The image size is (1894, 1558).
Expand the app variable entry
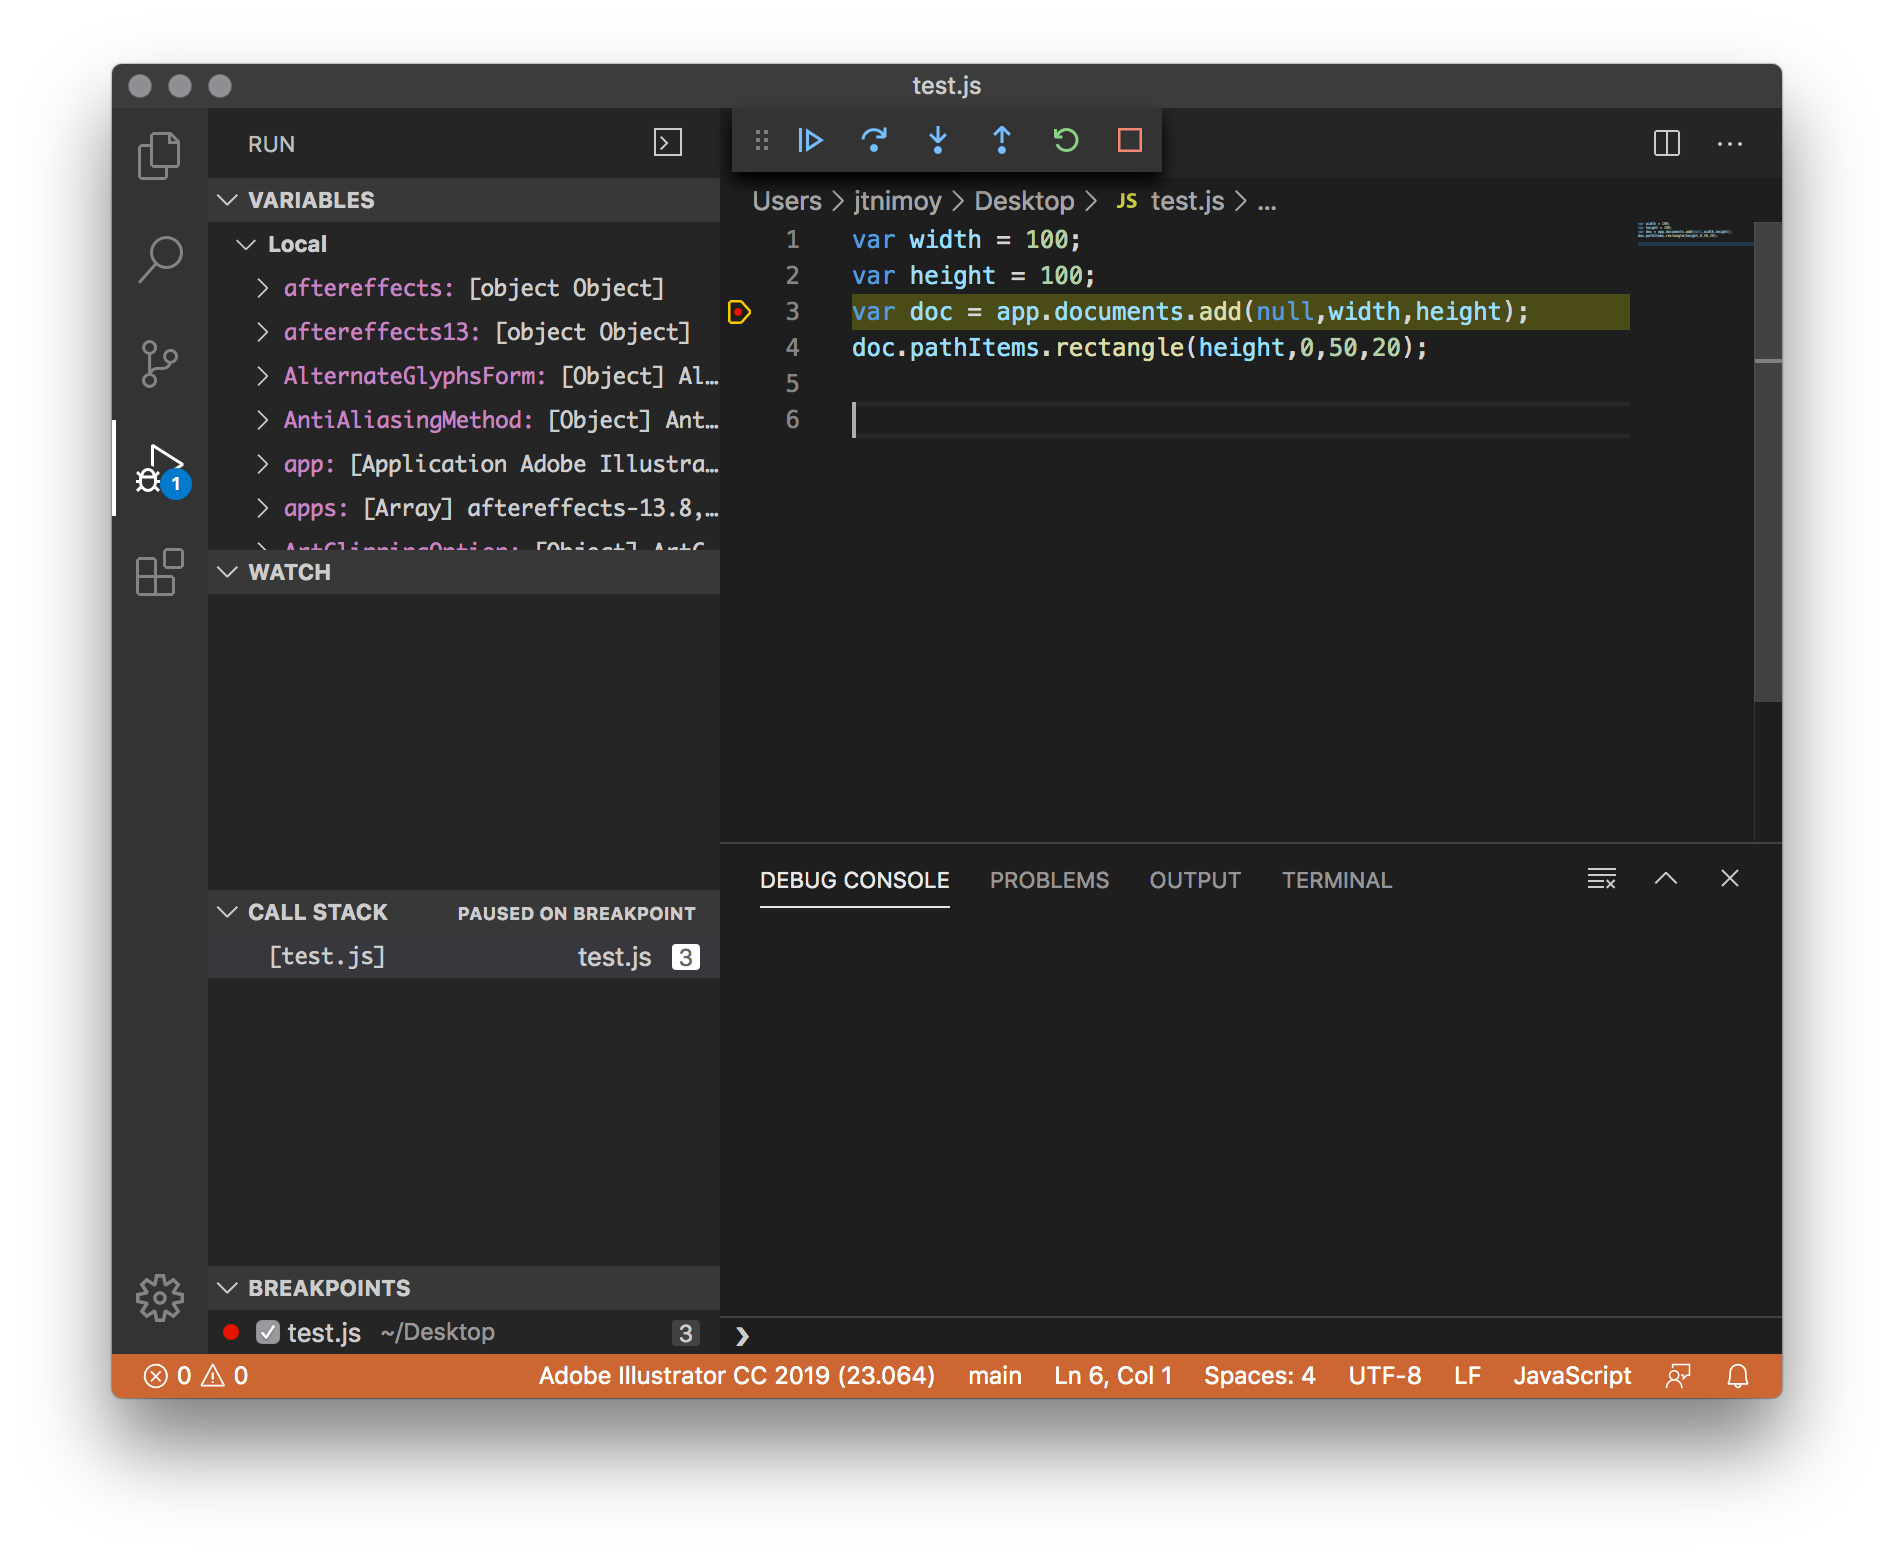point(263,463)
